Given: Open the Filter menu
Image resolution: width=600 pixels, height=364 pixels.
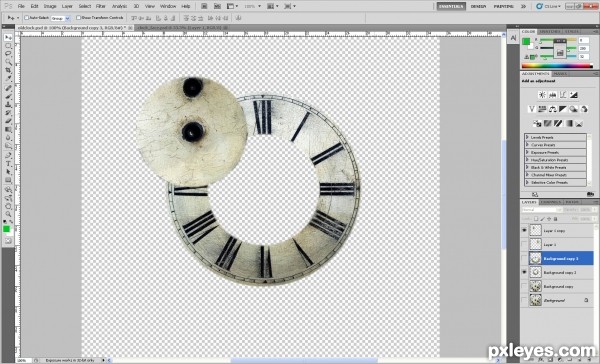Looking at the screenshot, I should coord(101,6).
